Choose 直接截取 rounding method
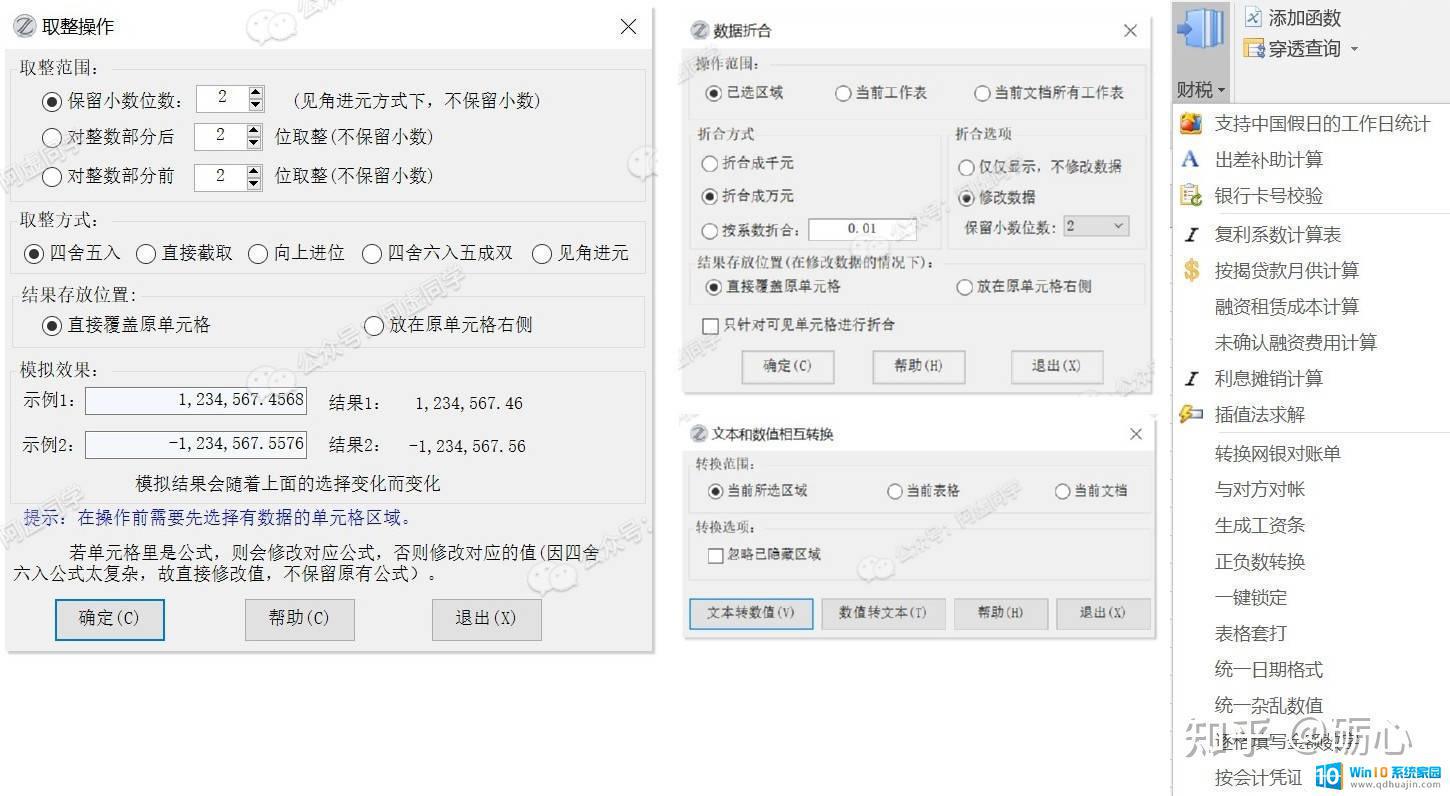The height and width of the screenshot is (796, 1450). (x=146, y=253)
